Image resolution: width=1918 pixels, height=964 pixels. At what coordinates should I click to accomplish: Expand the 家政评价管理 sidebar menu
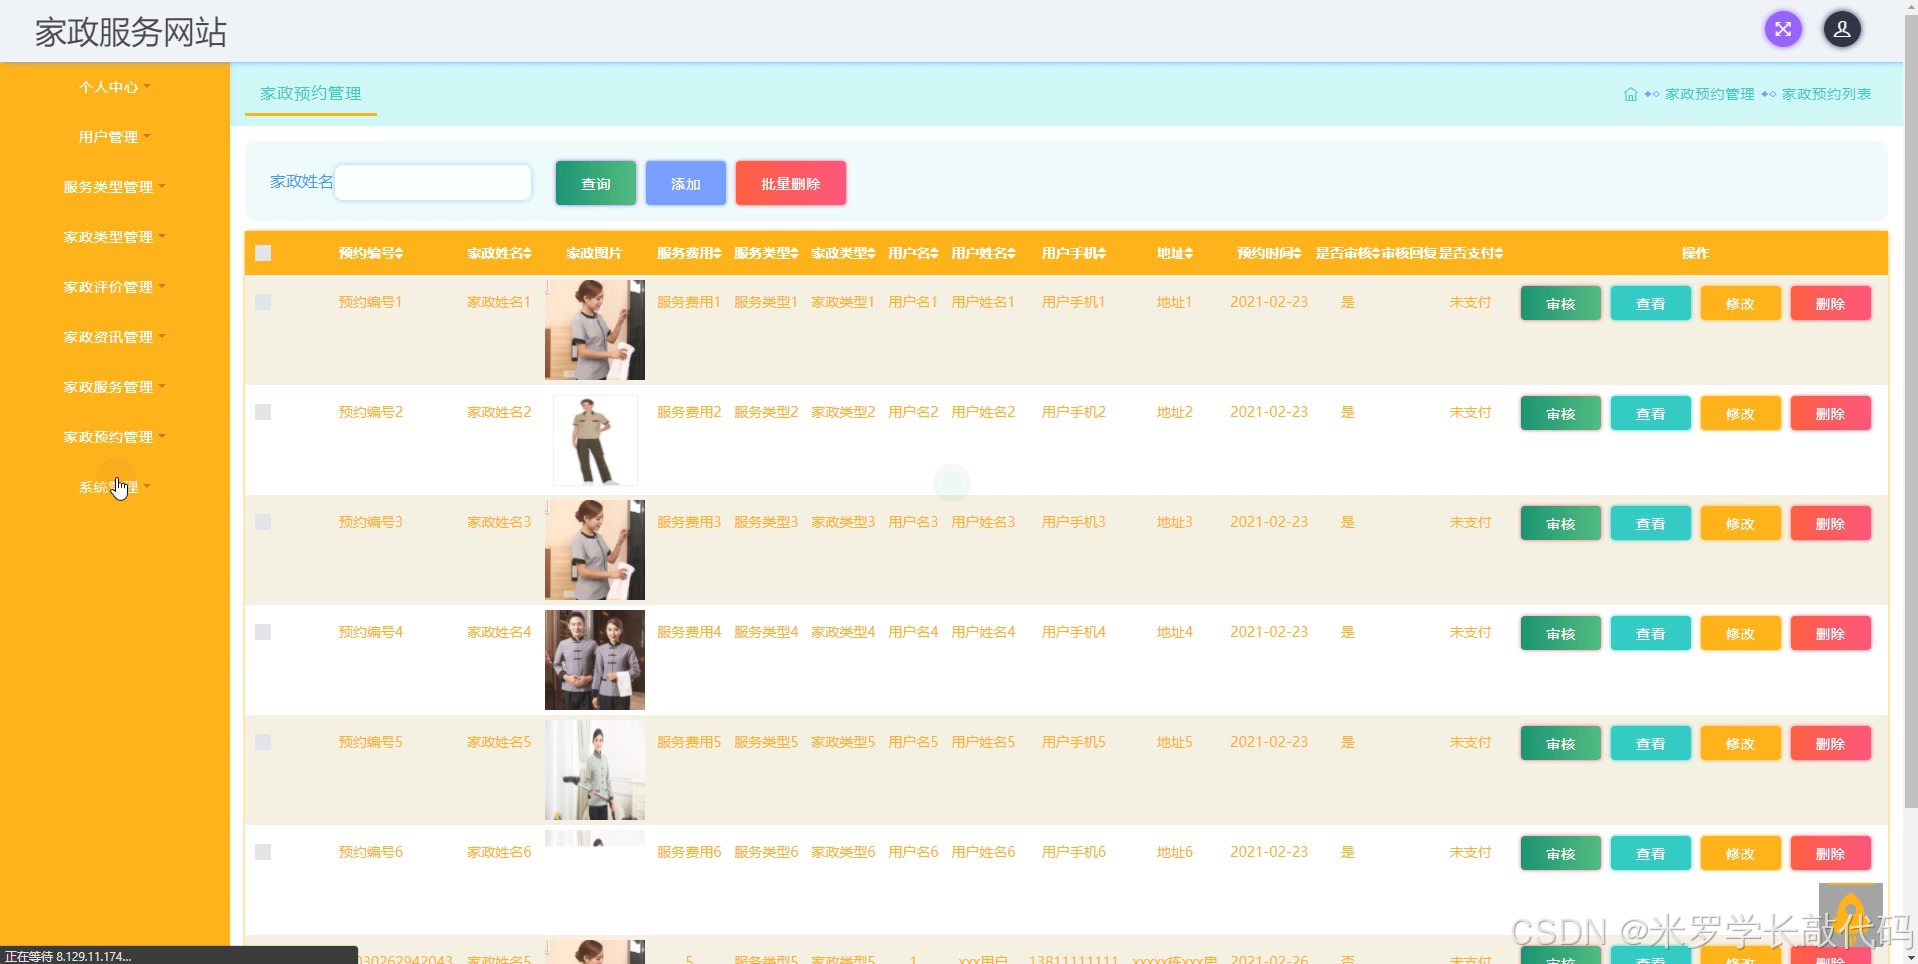point(115,287)
